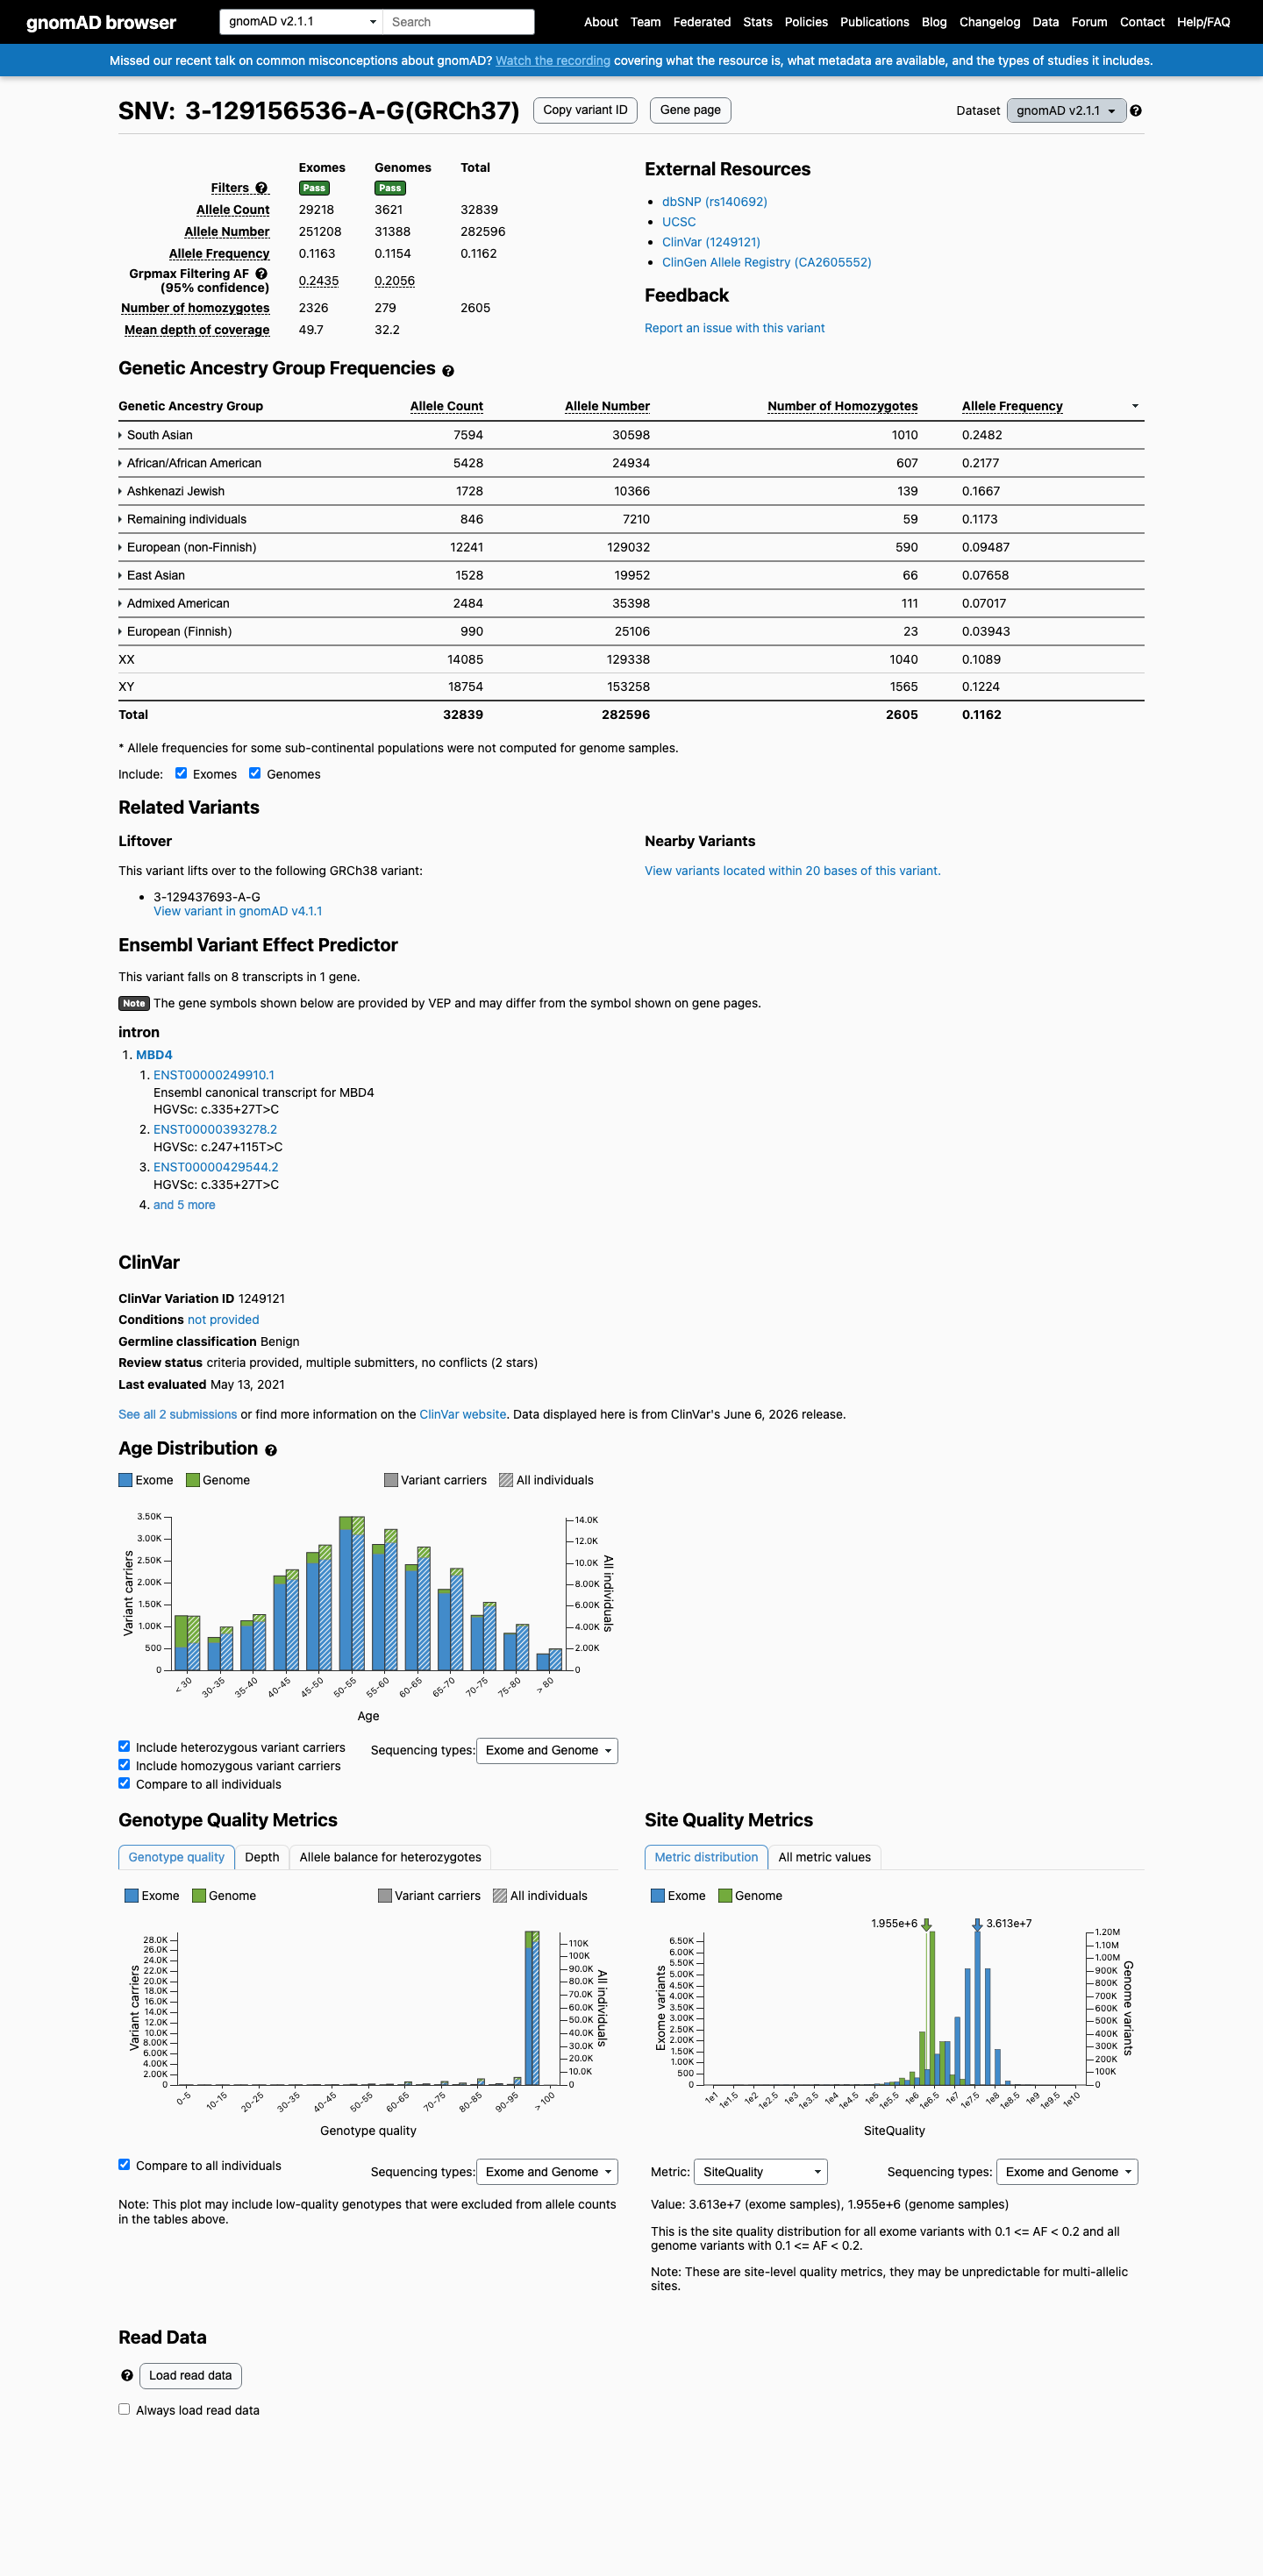Toggle the Genomes include checkbox
The image size is (1263, 2576).
click(x=255, y=773)
